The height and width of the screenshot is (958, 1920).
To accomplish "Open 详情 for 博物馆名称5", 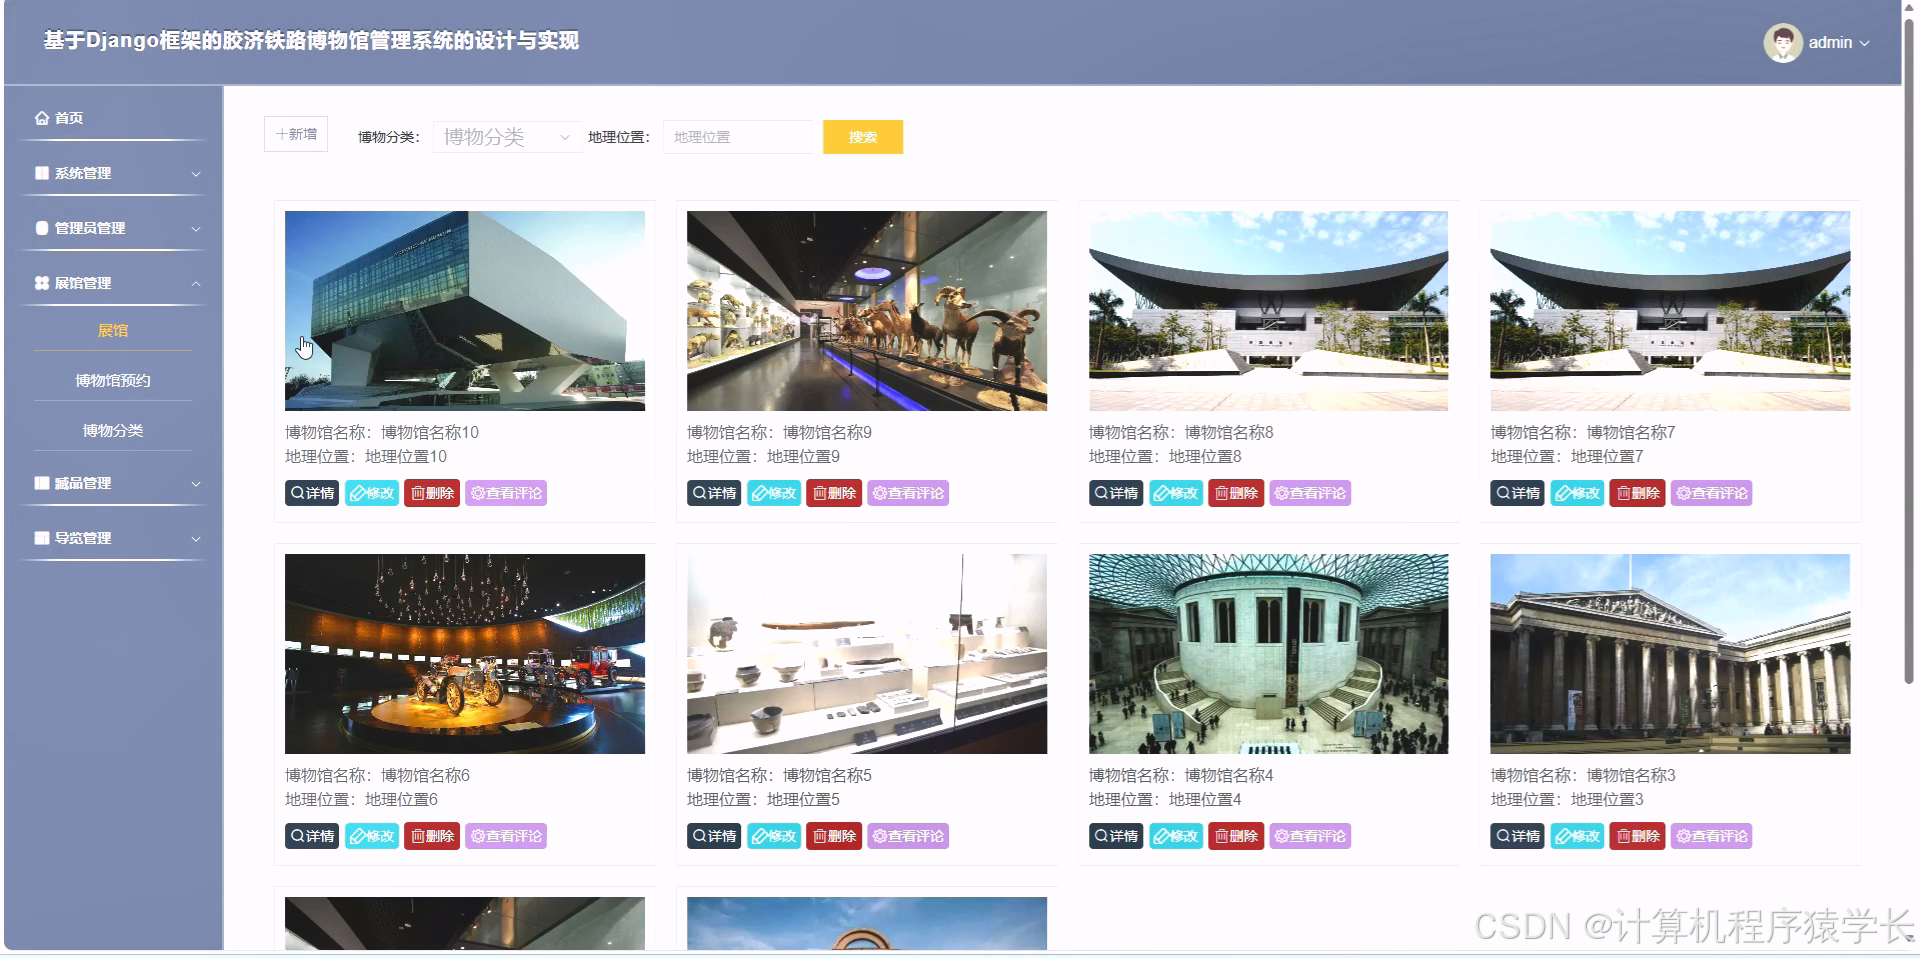I will coord(714,836).
